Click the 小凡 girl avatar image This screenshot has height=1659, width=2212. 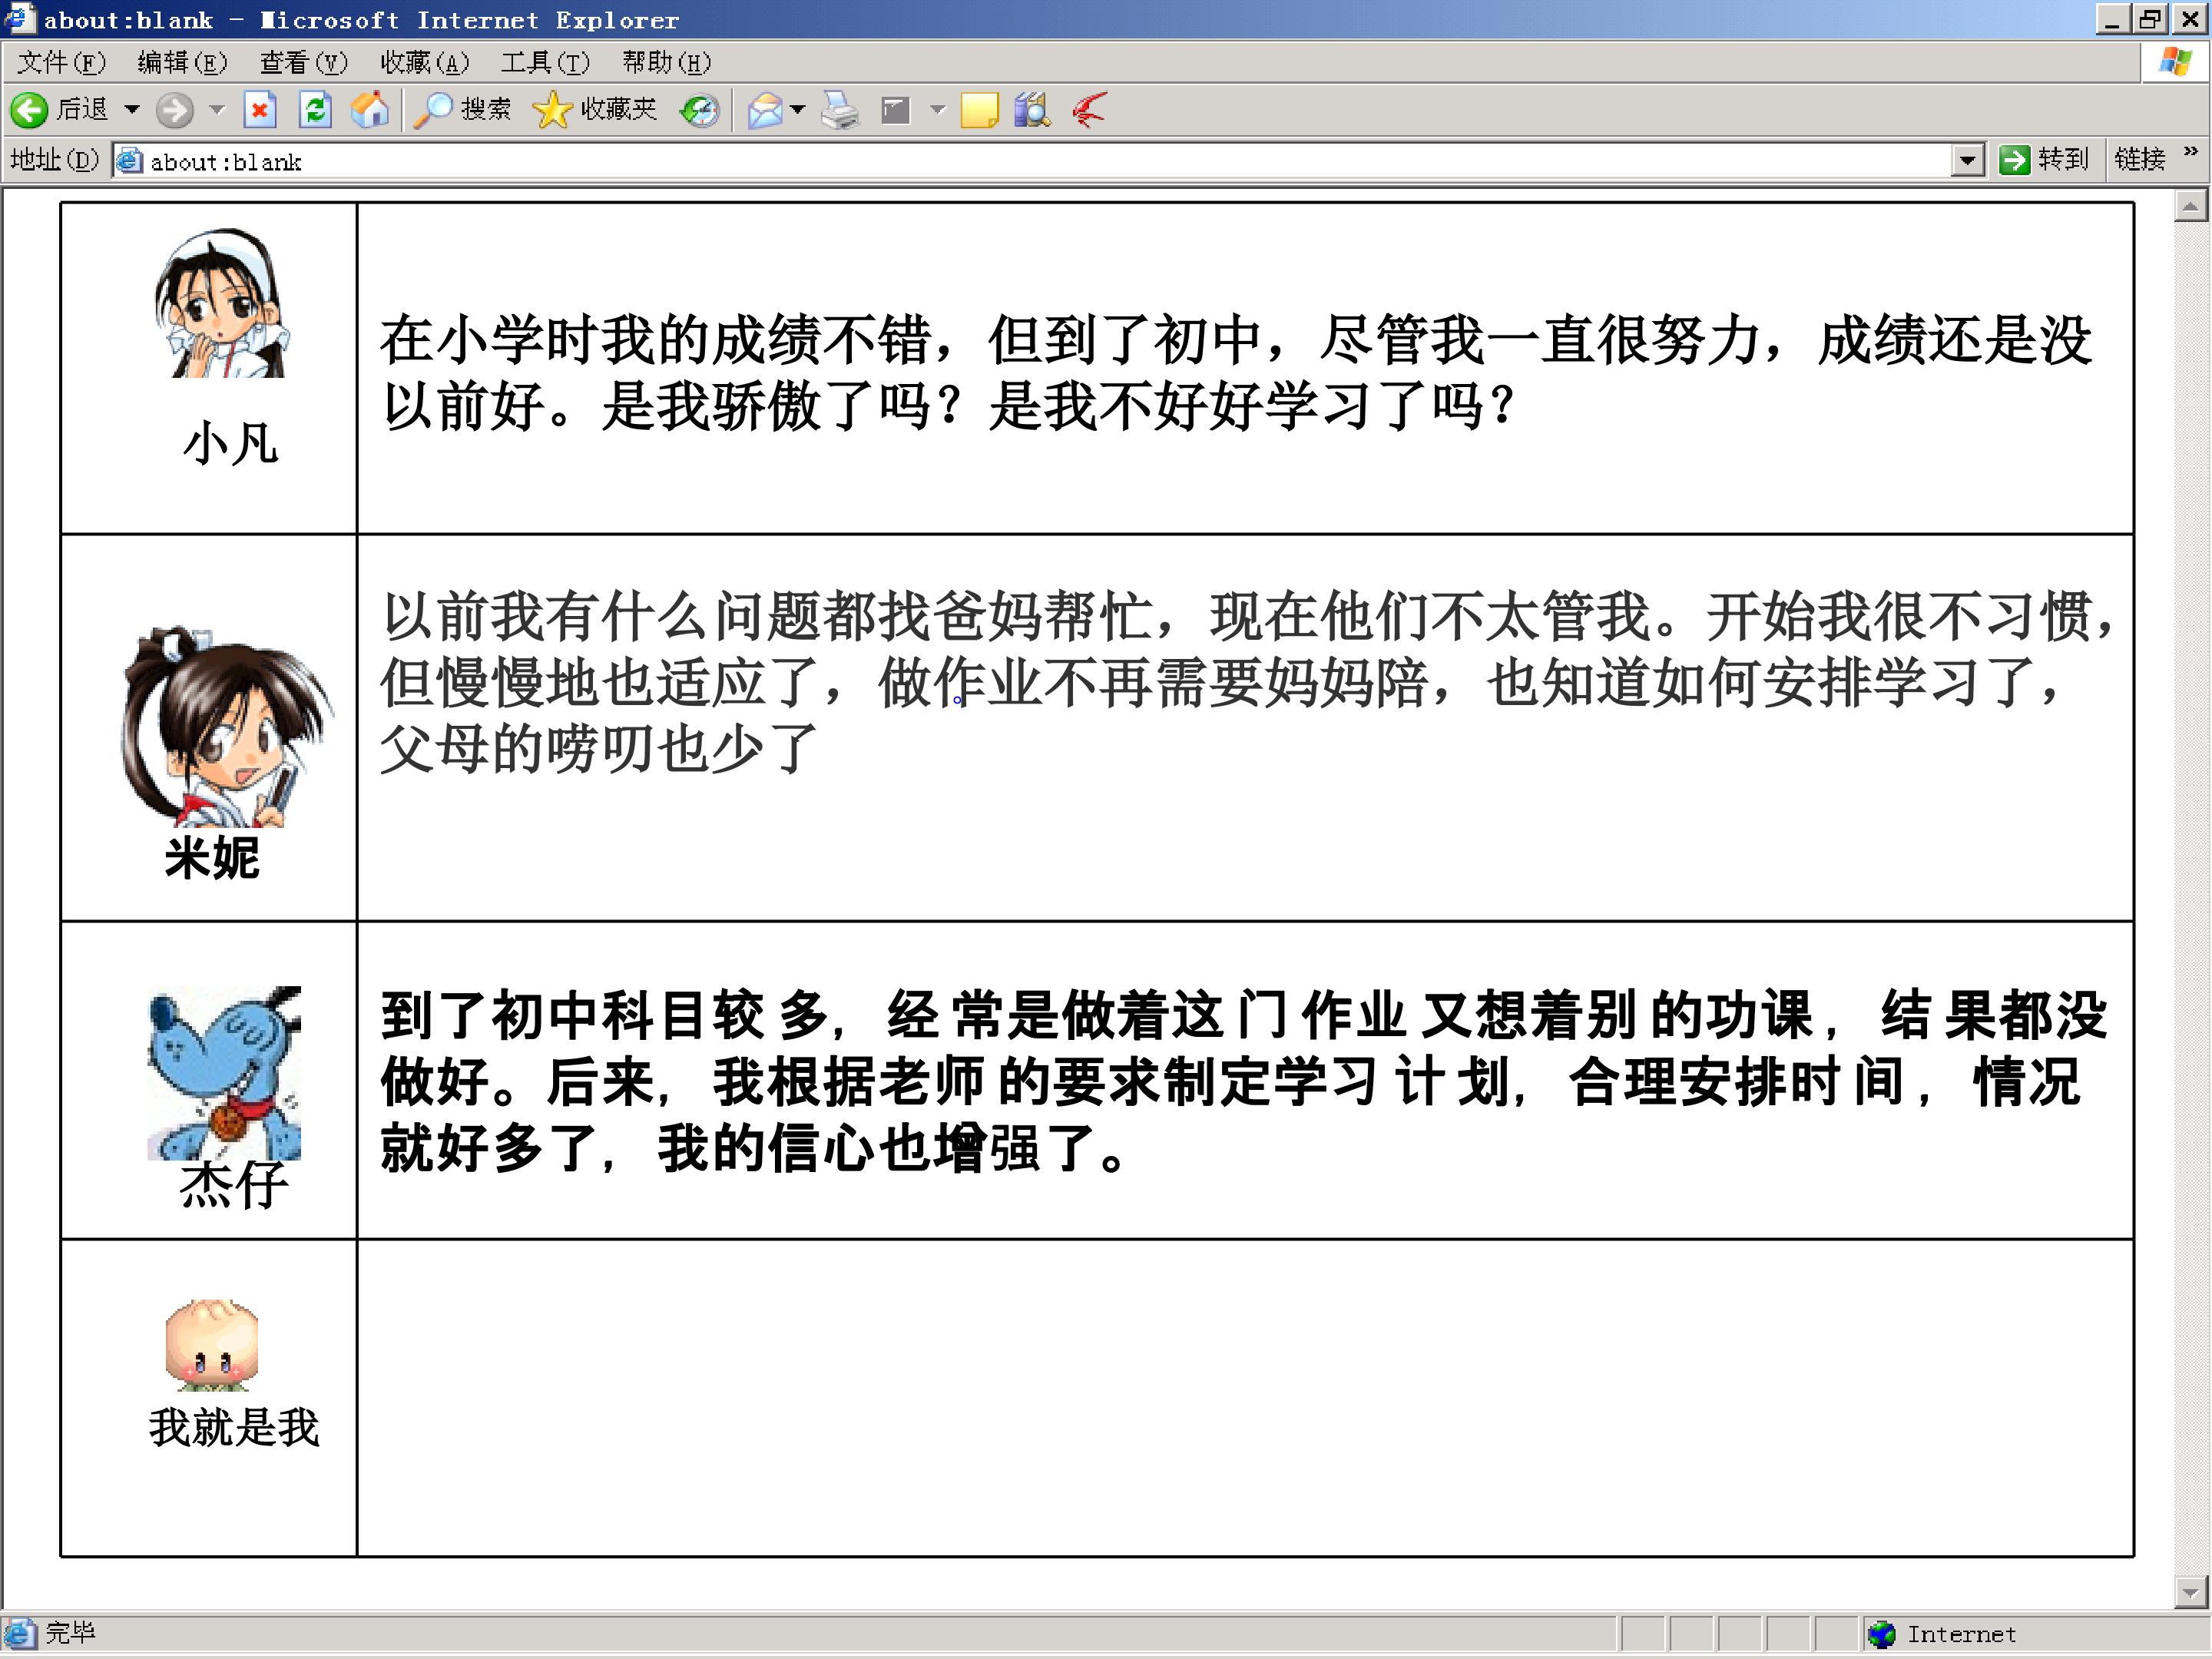click(221, 303)
